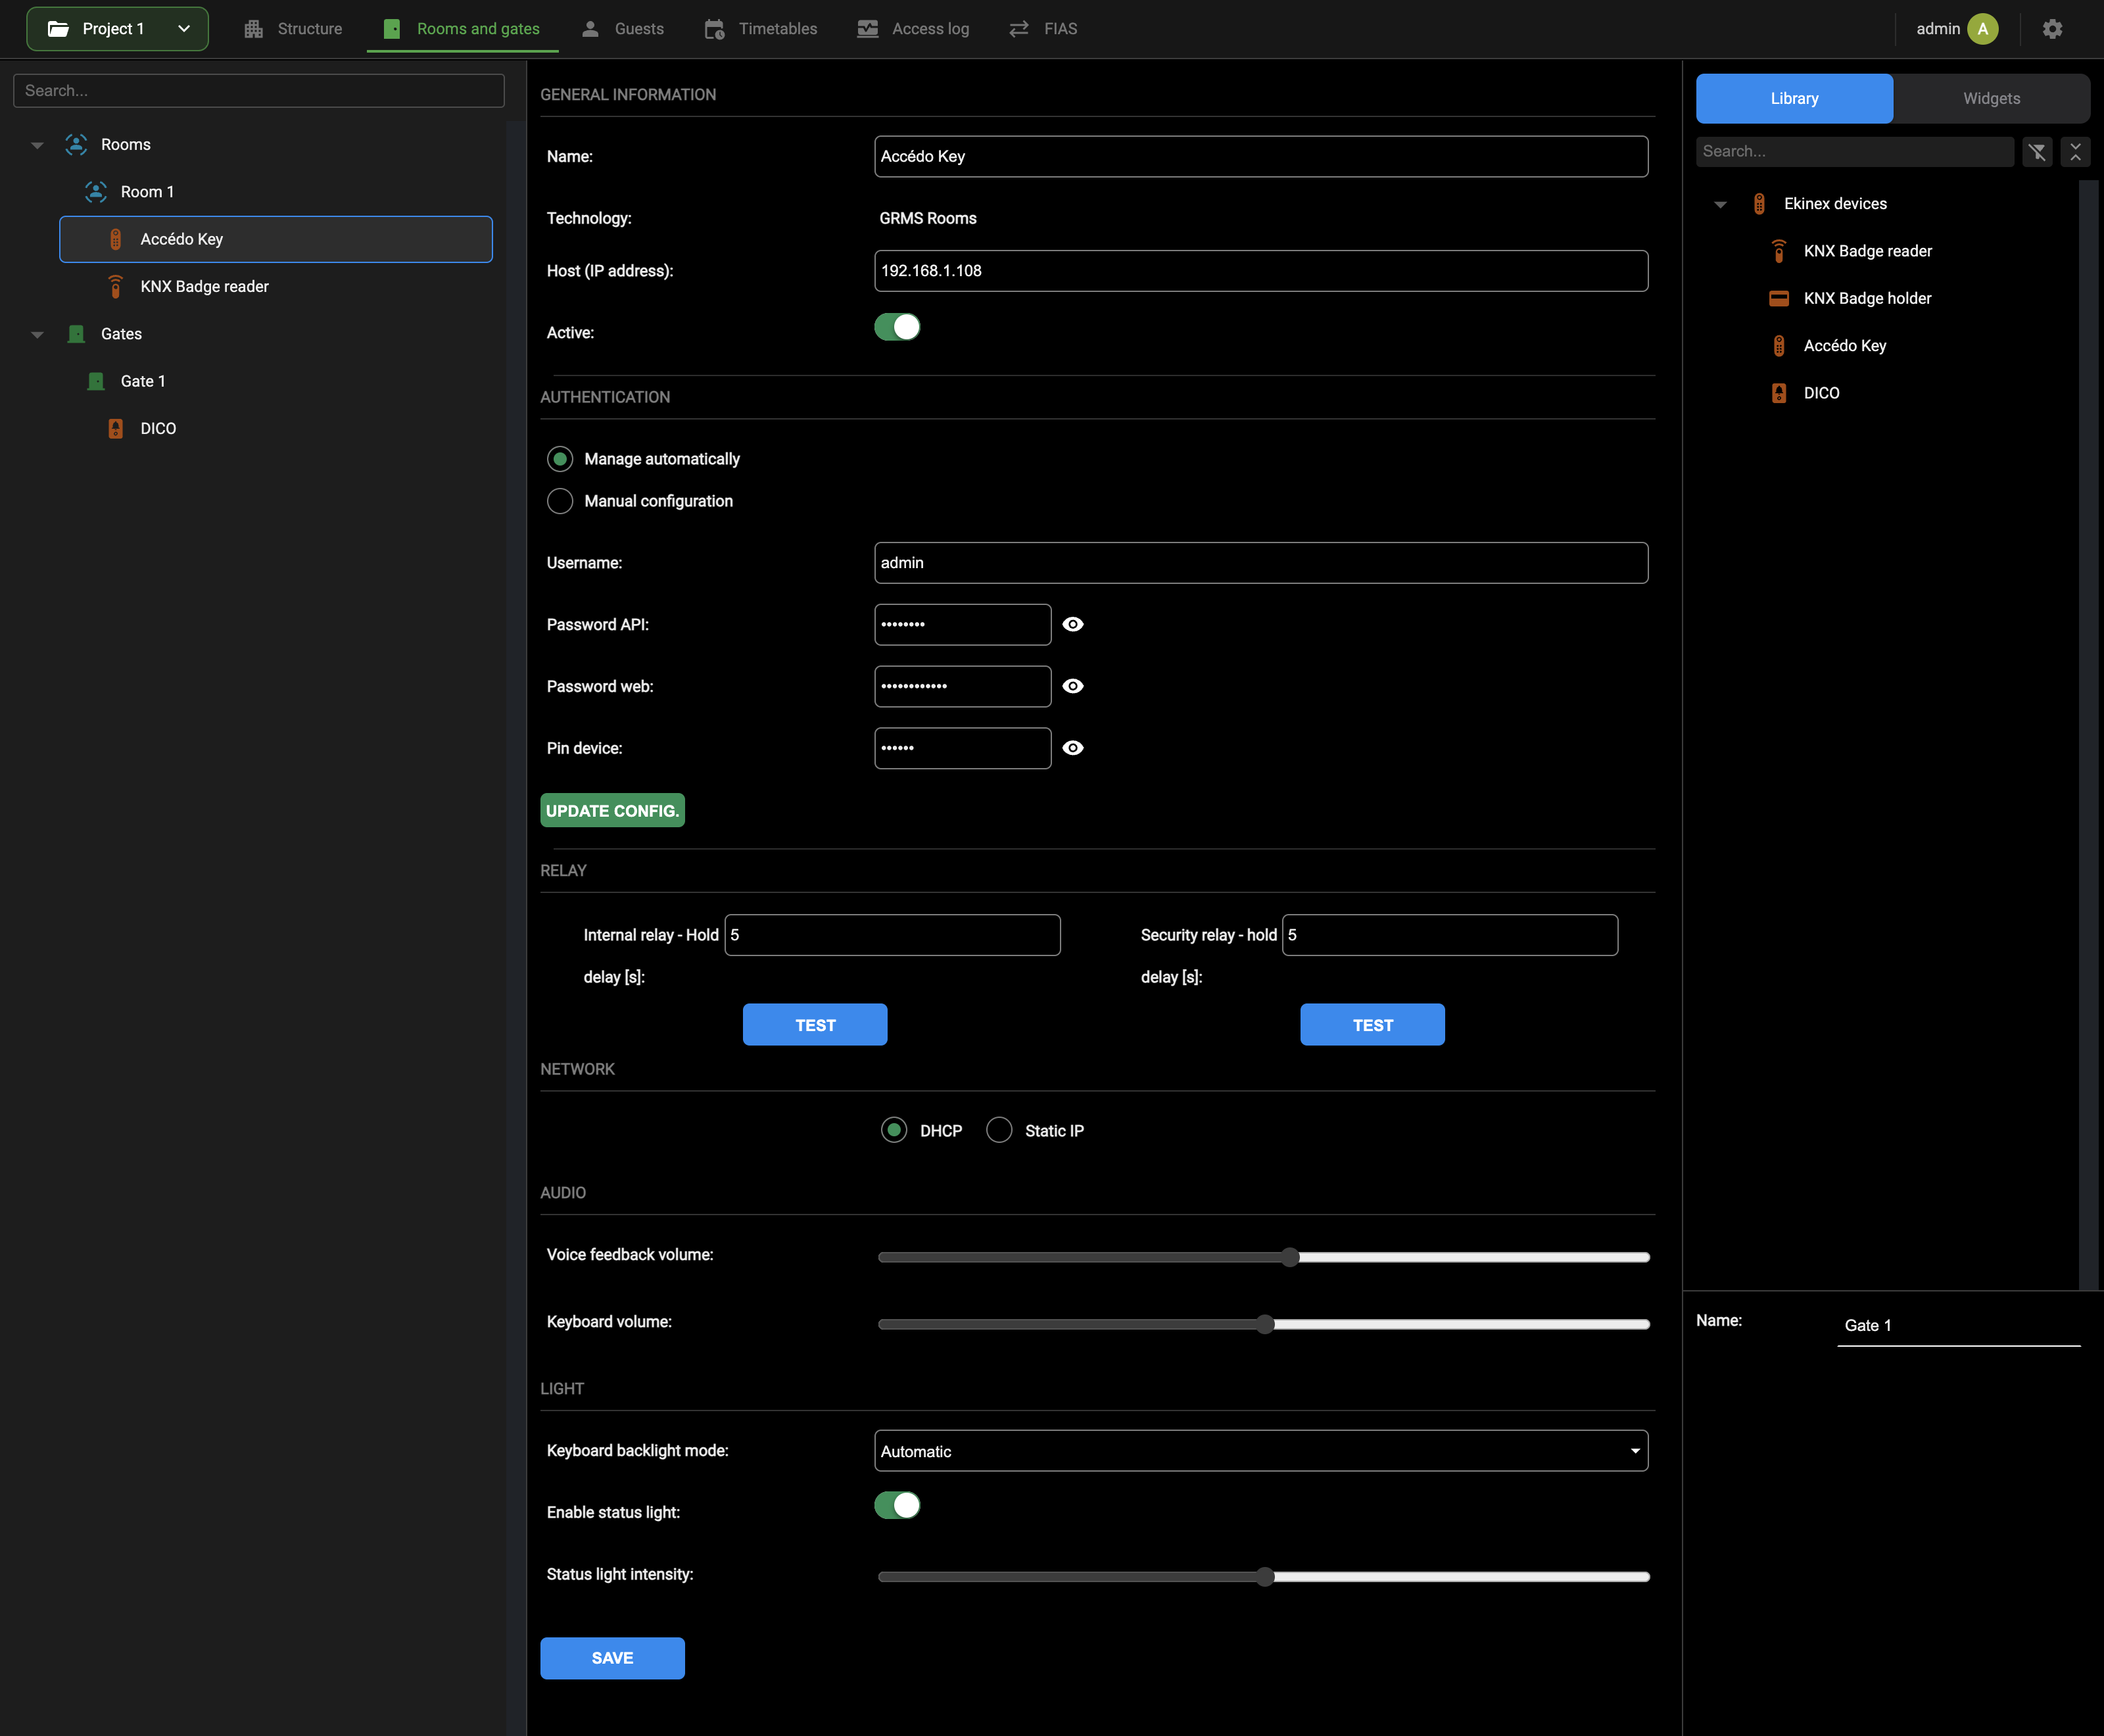
Task: Click the Gate 1 door icon
Action: [96, 381]
